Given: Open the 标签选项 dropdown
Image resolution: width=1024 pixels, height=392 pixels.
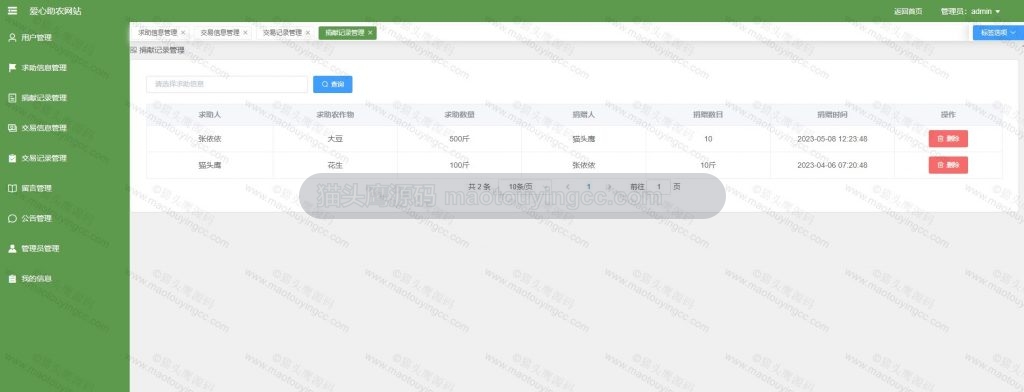Looking at the screenshot, I should point(999,33).
